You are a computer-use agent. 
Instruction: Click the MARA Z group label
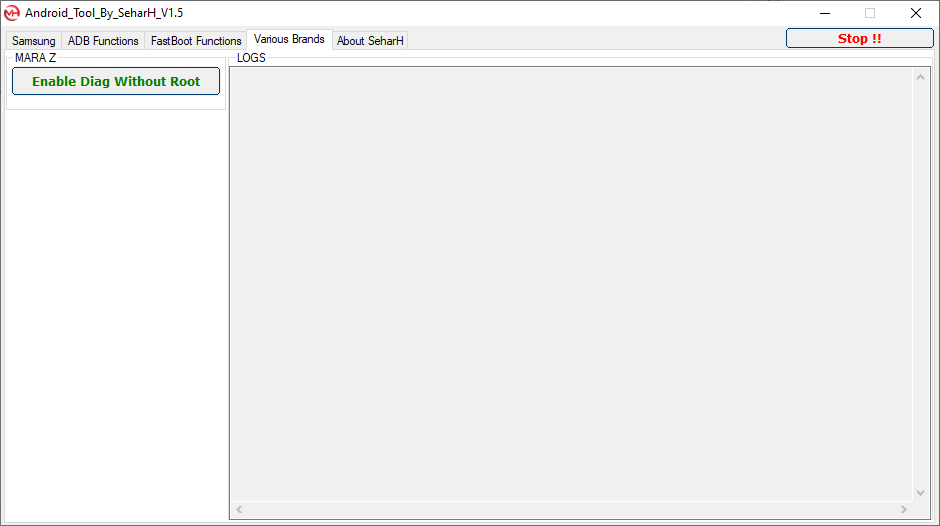pos(35,58)
